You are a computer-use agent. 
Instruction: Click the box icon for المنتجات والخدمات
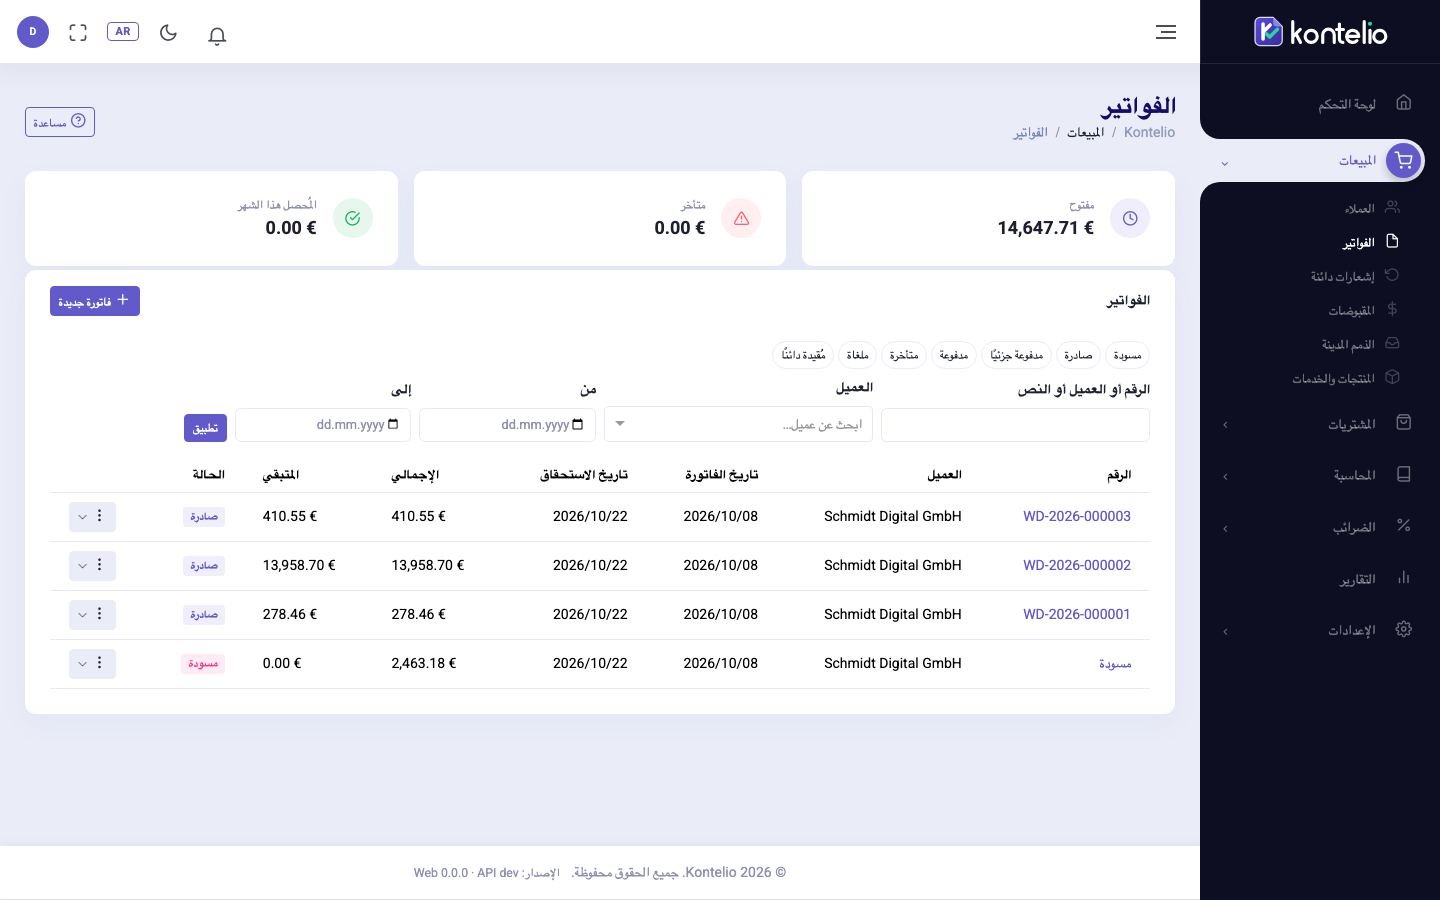pyautogui.click(x=1392, y=378)
